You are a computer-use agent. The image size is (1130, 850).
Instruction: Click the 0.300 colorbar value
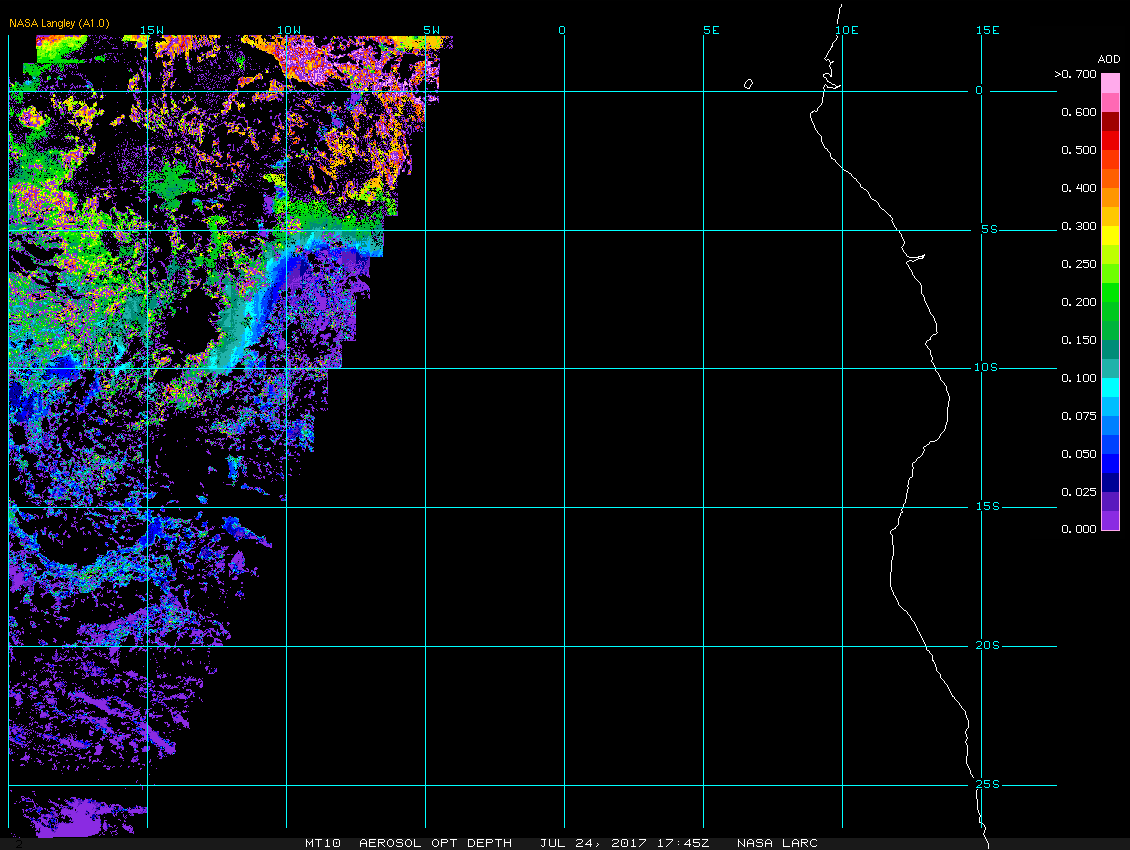point(1079,226)
